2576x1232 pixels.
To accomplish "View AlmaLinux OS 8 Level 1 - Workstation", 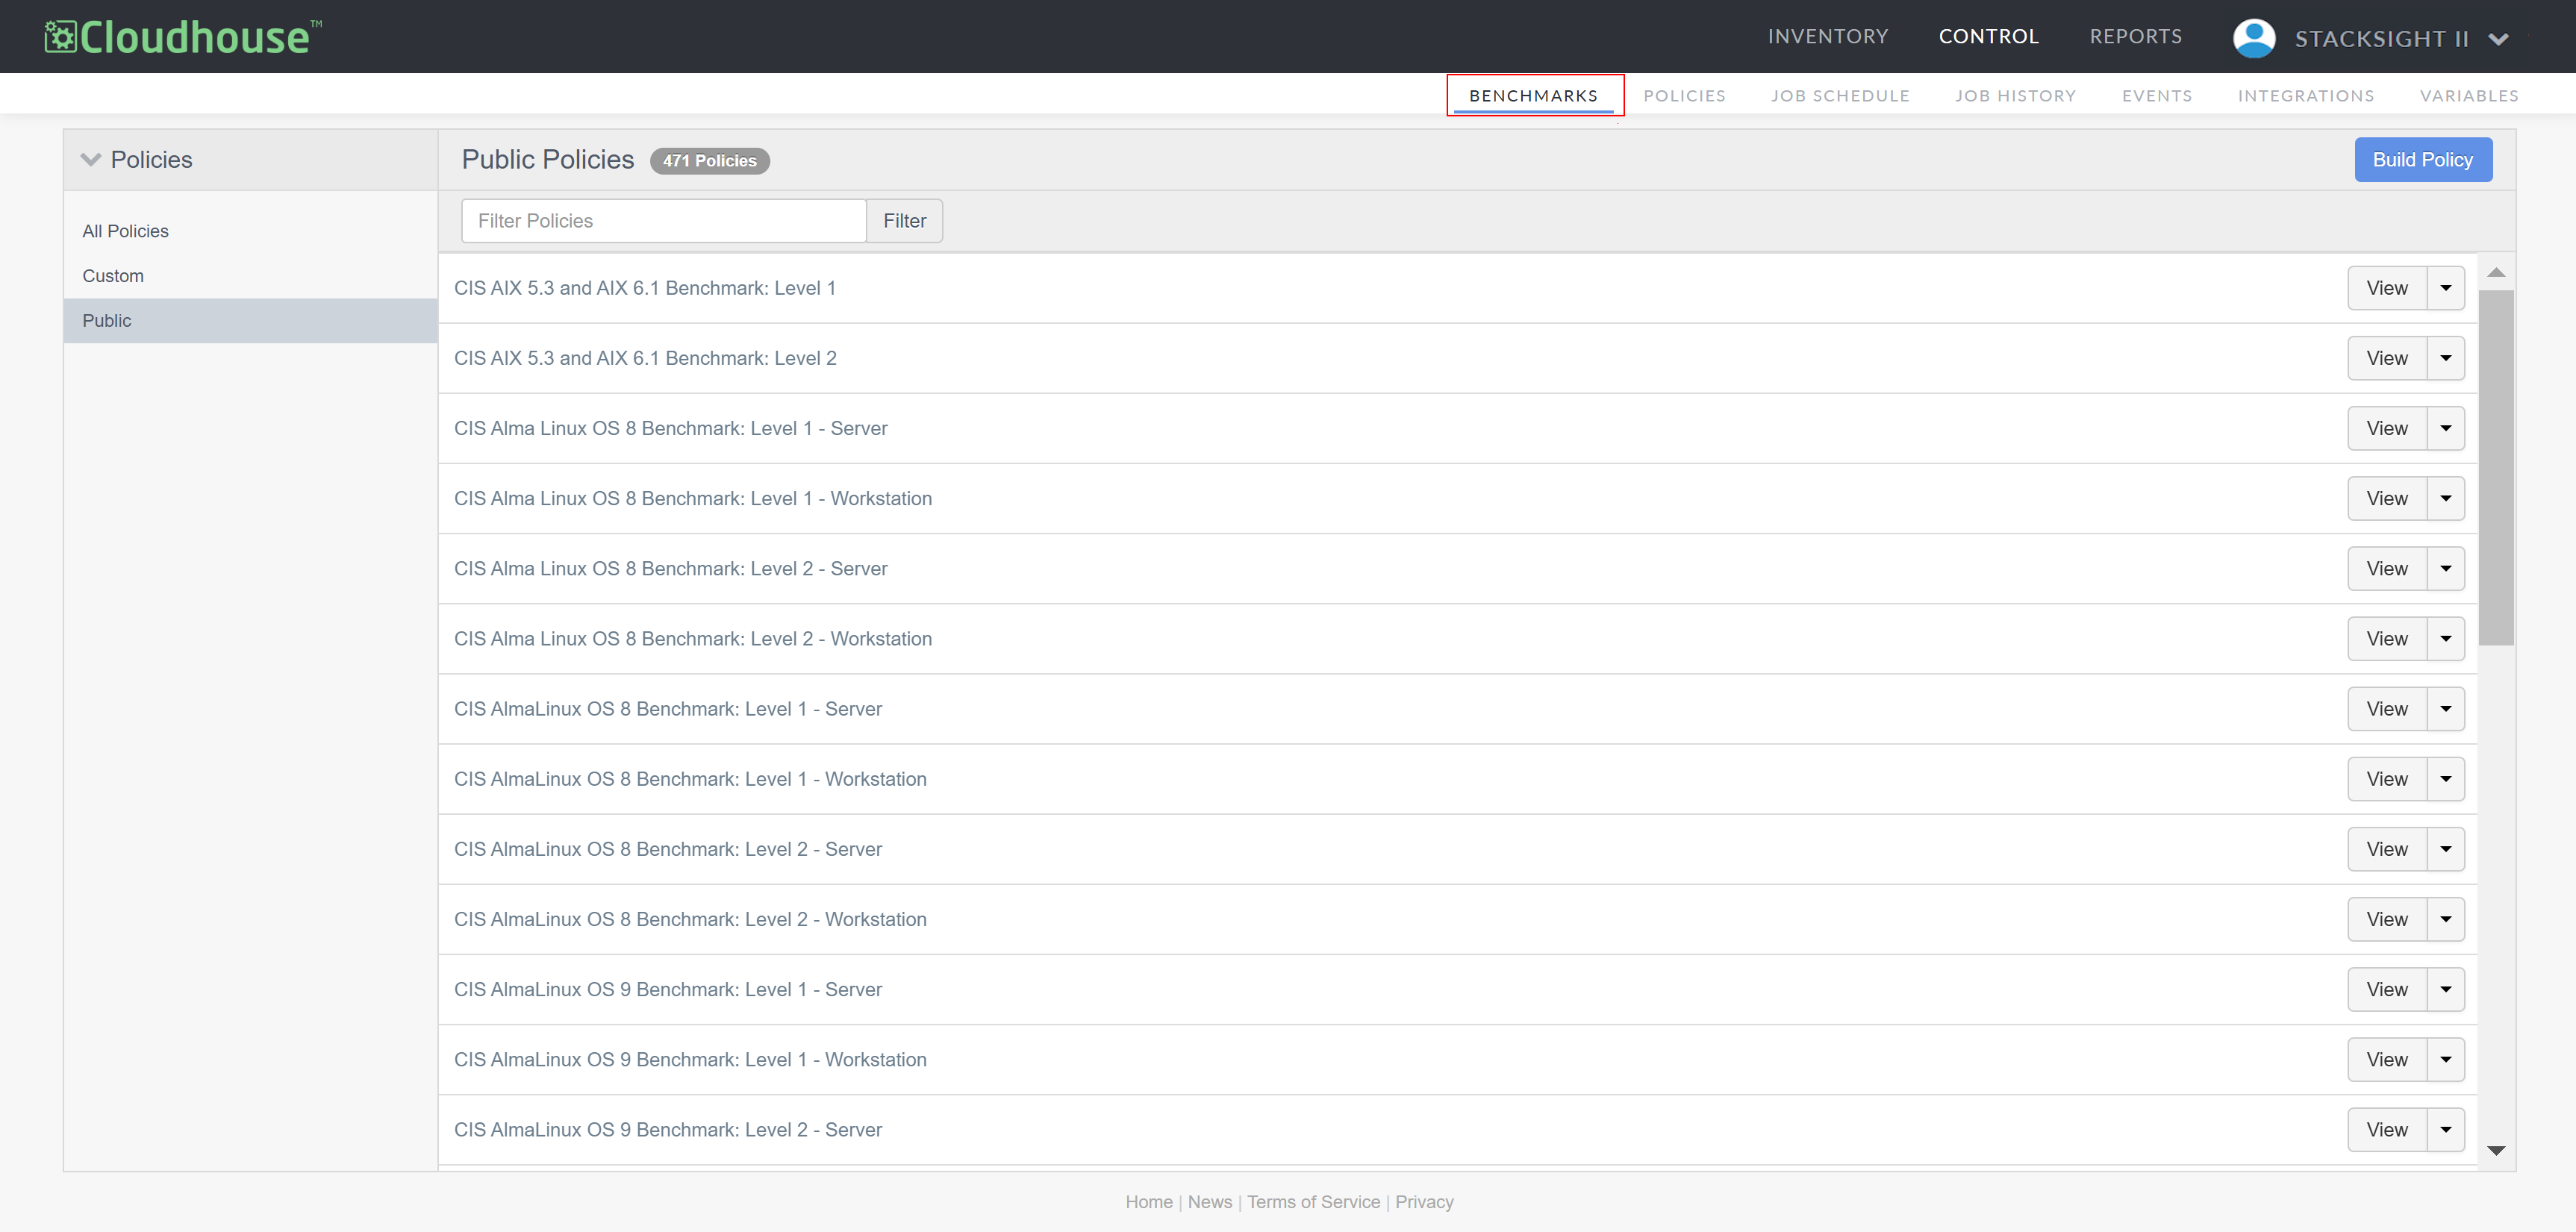I will 2387,779.
